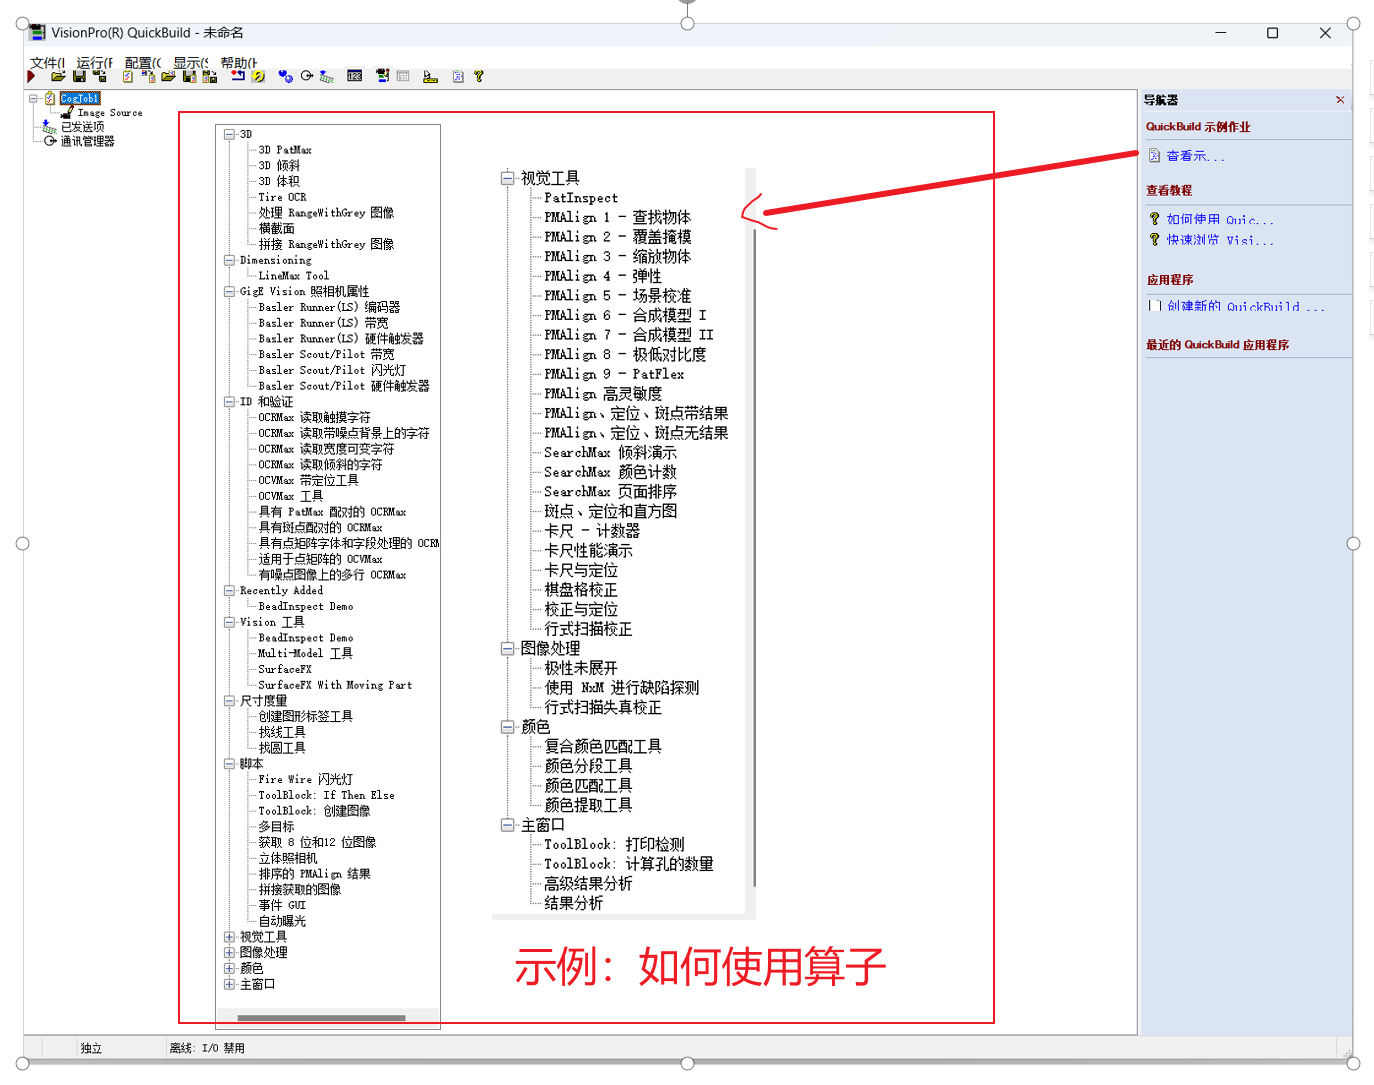Collapse the ID 和验证 category
This screenshot has height=1085, width=1374.
coord(229,402)
